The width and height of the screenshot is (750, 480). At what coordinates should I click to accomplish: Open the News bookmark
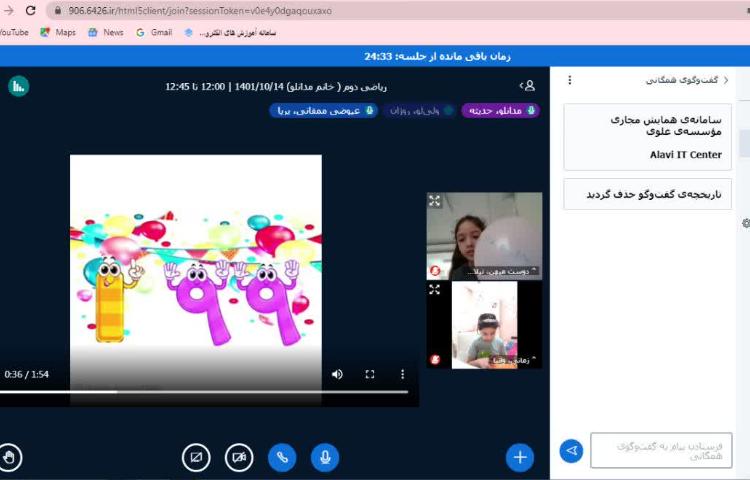pos(106,33)
